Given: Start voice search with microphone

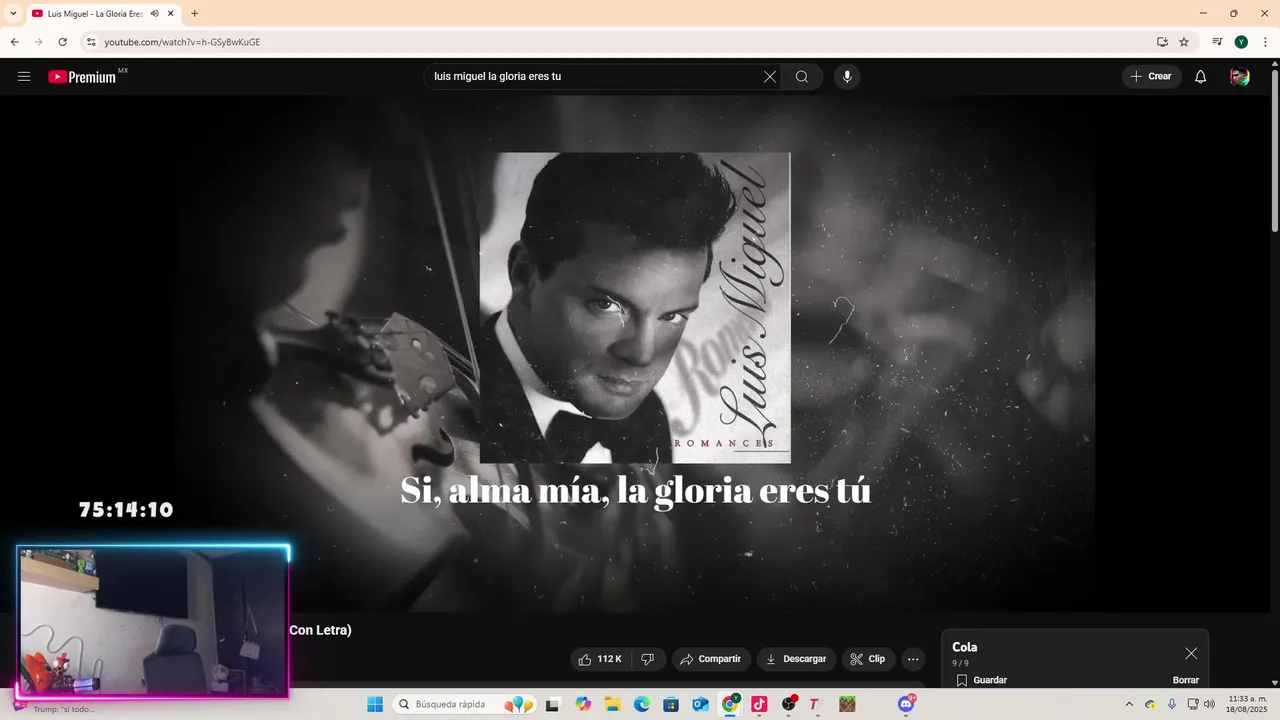Looking at the screenshot, I should point(847,77).
